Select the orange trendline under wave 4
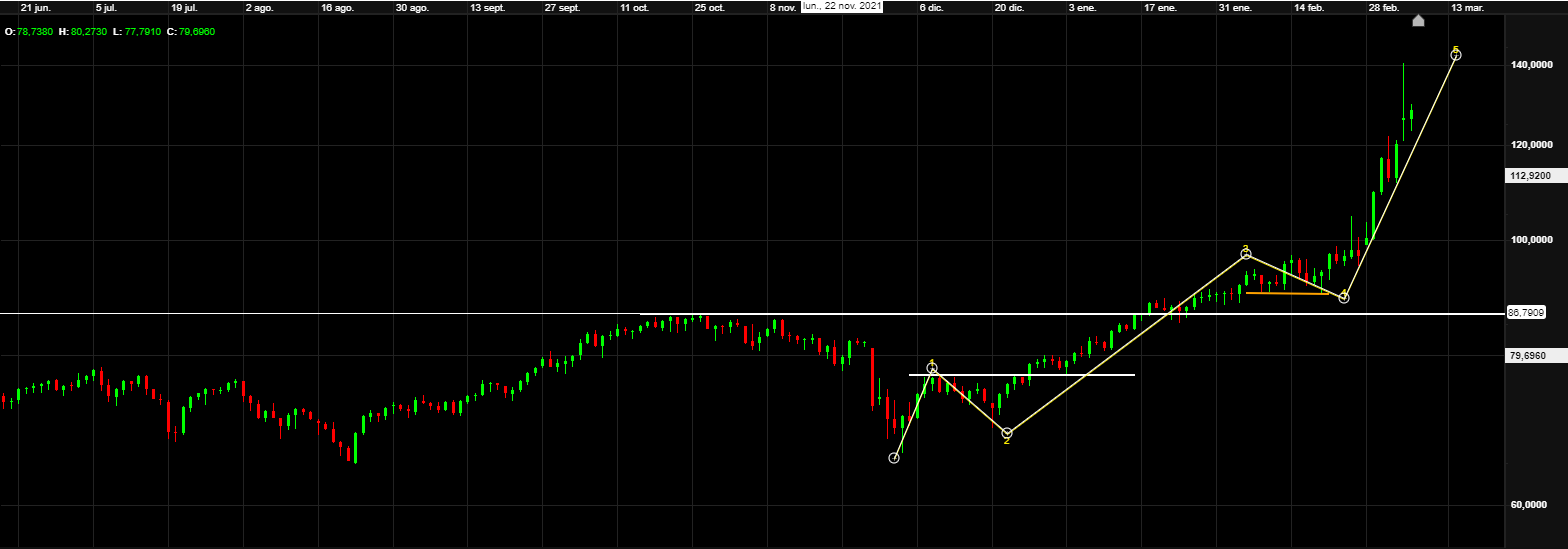The height and width of the screenshot is (549, 1568). pyautogui.click(x=1287, y=294)
